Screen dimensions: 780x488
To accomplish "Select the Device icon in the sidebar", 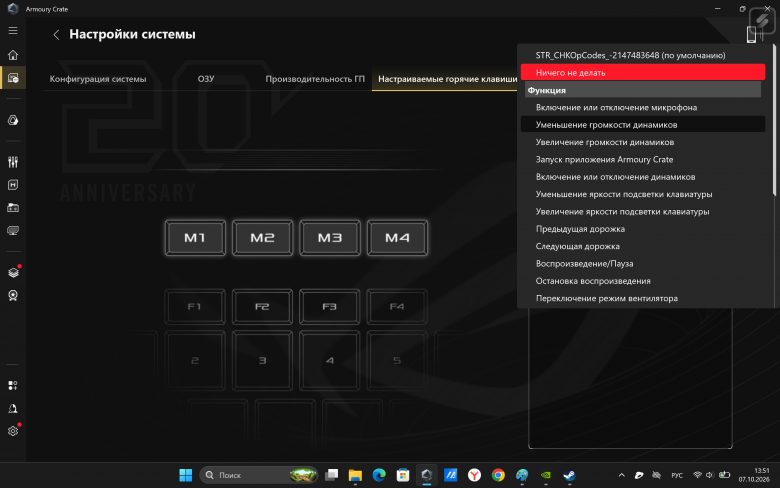I will coord(13,78).
